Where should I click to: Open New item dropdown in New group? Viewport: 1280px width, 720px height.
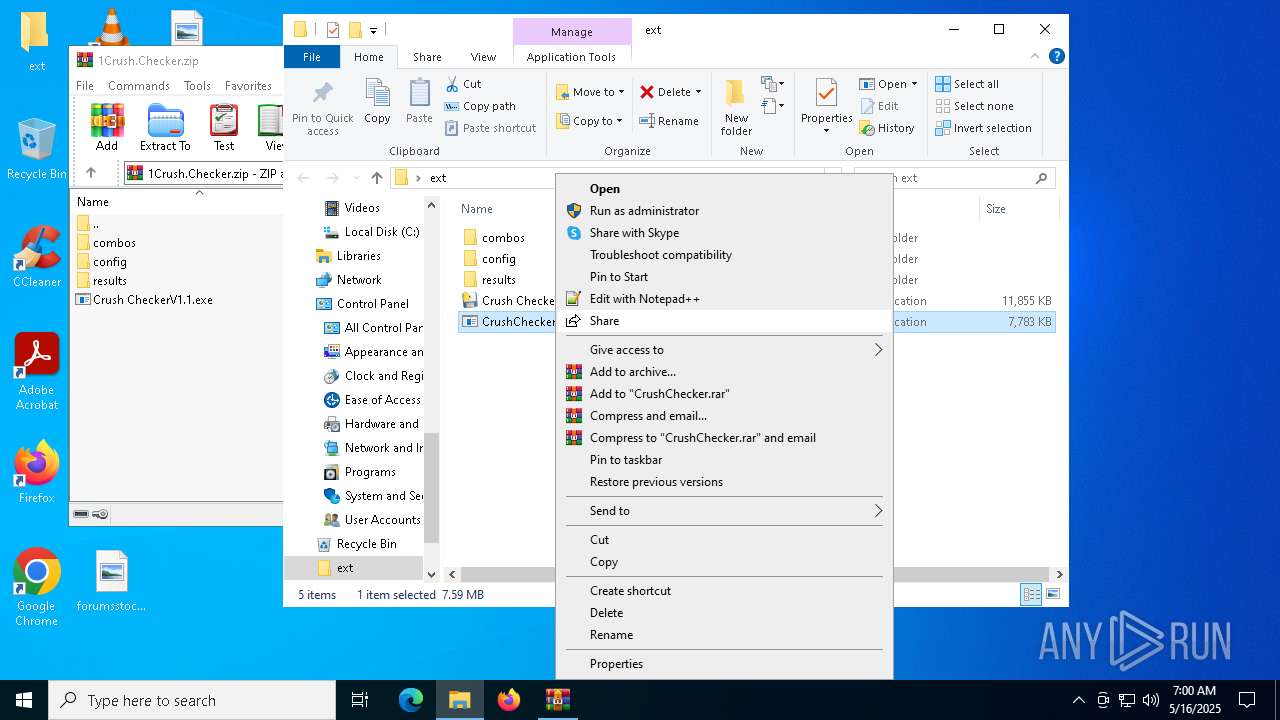771,84
